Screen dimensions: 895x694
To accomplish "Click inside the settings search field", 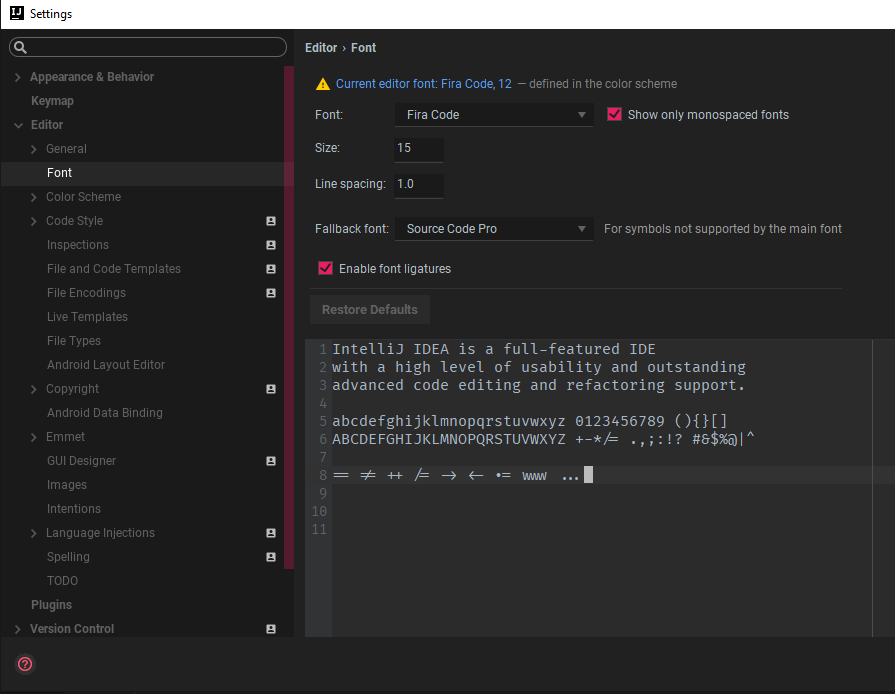I will click(x=148, y=47).
